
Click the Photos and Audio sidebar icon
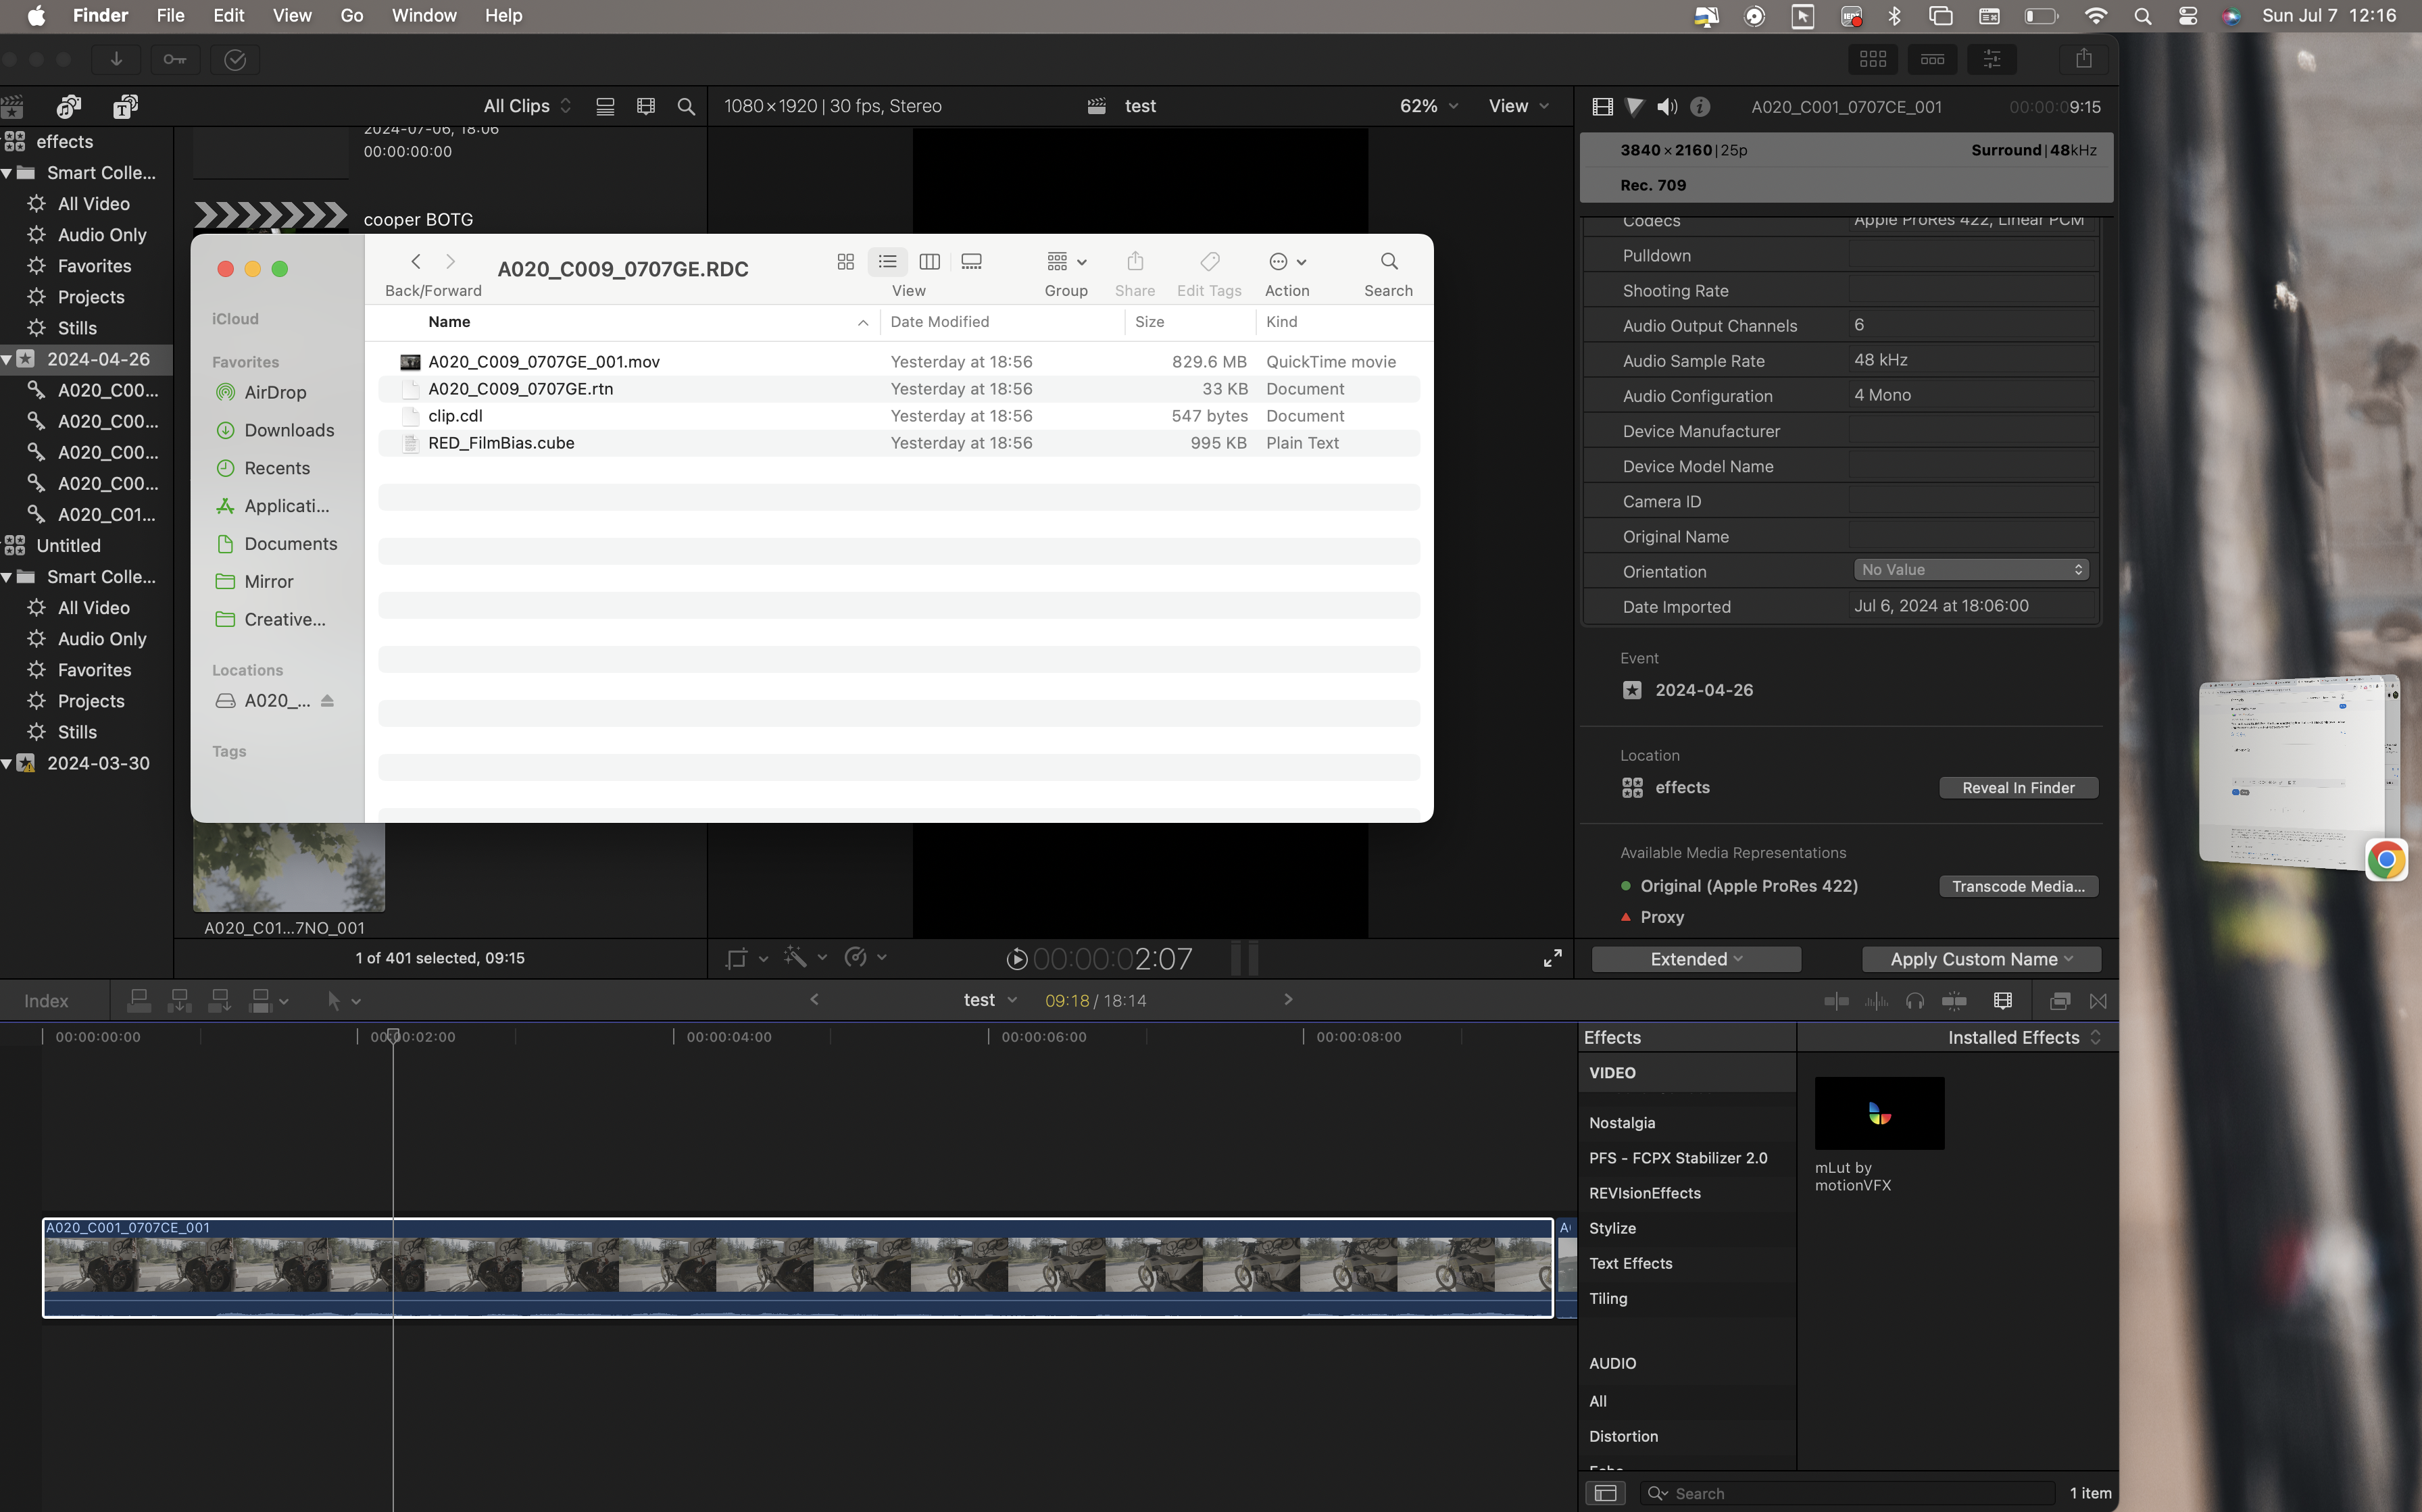point(69,106)
